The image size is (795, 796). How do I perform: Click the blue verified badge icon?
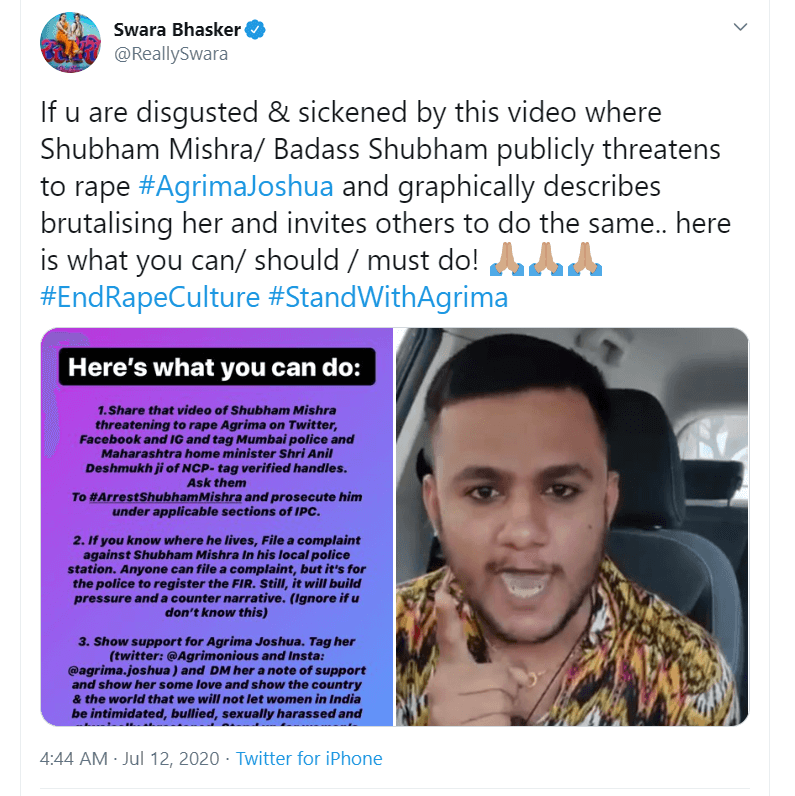pyautogui.click(x=255, y=30)
